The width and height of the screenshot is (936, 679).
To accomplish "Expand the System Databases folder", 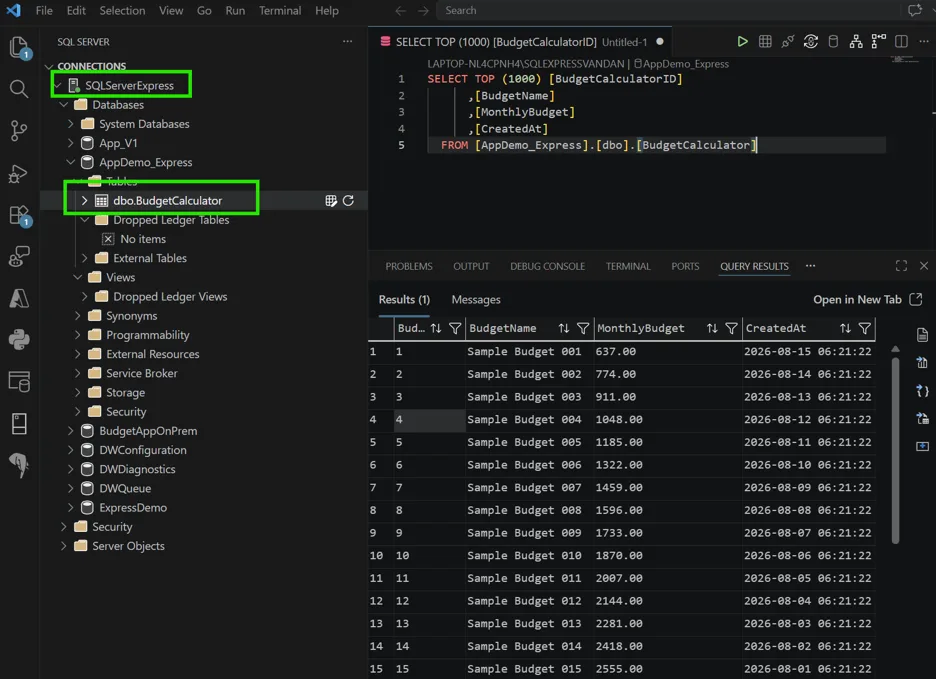I will [70, 124].
